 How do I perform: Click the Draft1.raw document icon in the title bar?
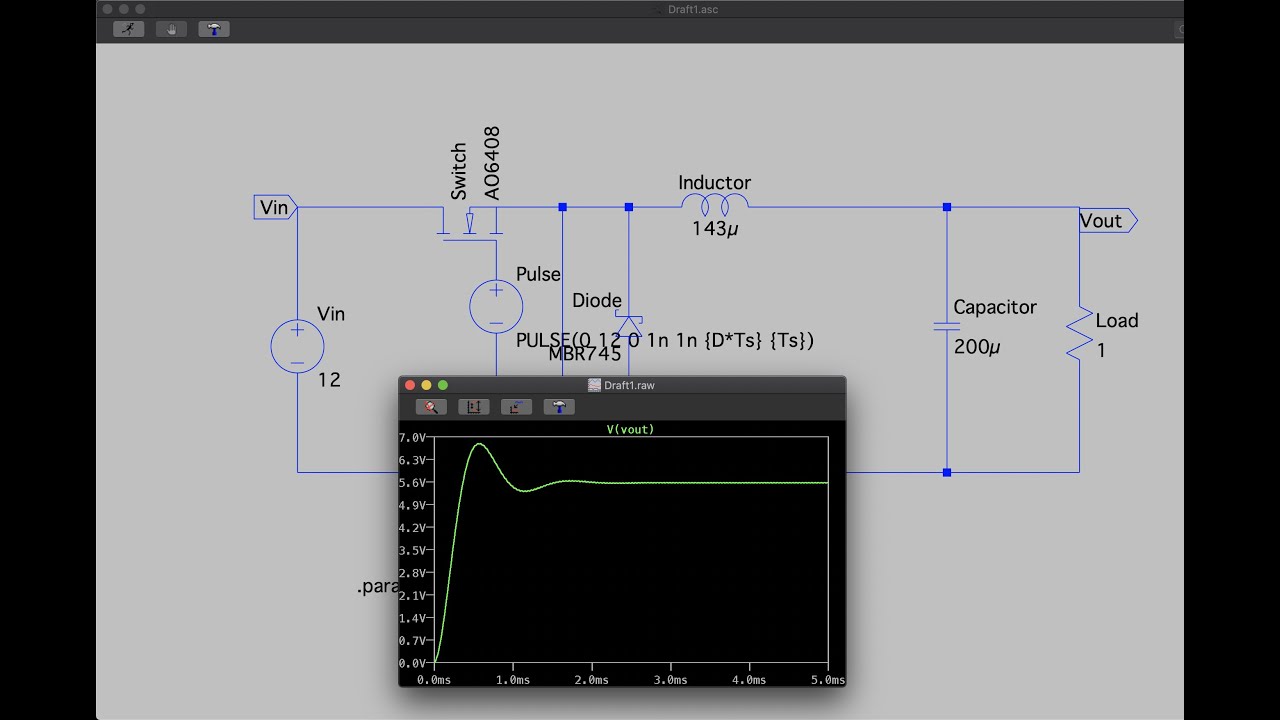594,385
